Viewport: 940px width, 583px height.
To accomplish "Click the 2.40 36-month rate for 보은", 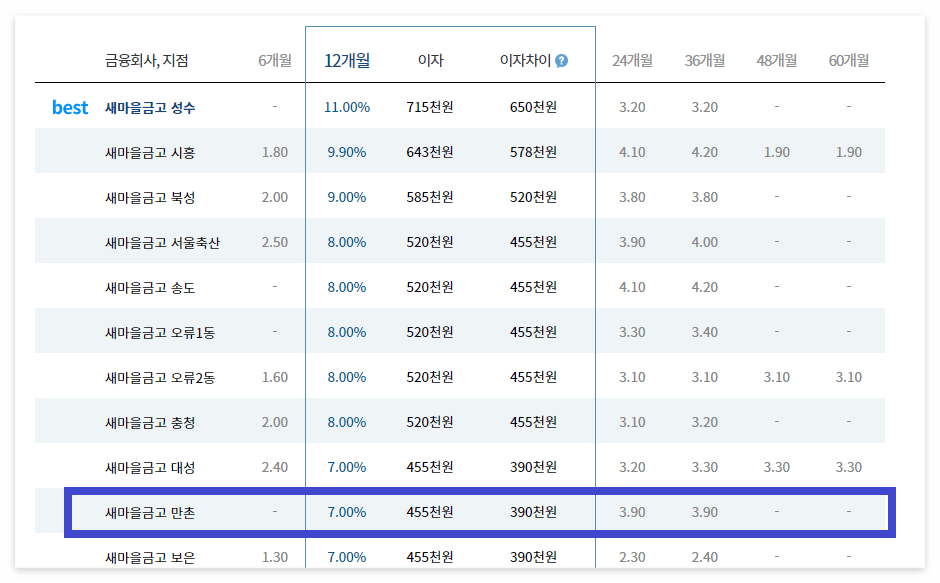I will click(704, 557).
